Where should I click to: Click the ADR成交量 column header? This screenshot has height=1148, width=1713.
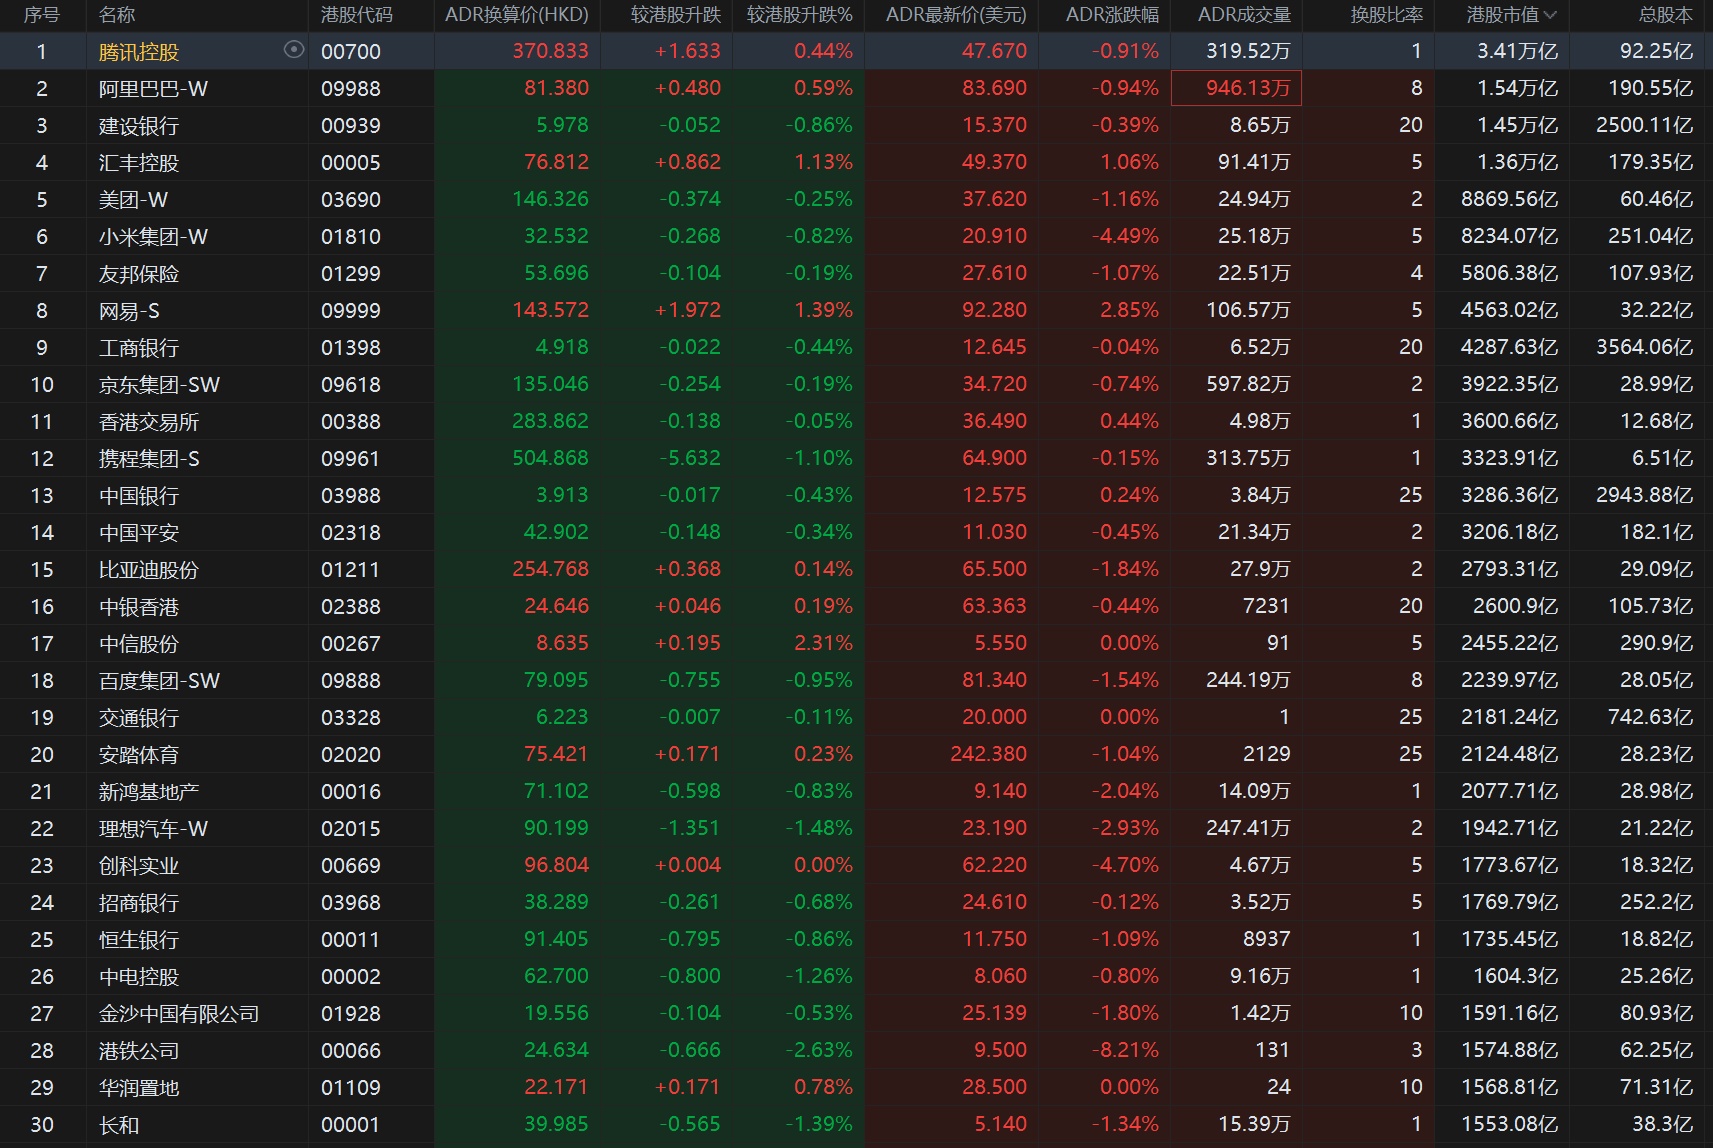pos(1244,15)
